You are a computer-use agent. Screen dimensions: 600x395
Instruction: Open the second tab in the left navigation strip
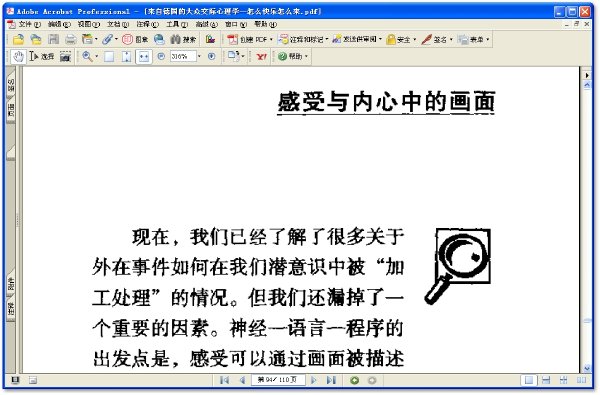pyautogui.click(x=11, y=110)
